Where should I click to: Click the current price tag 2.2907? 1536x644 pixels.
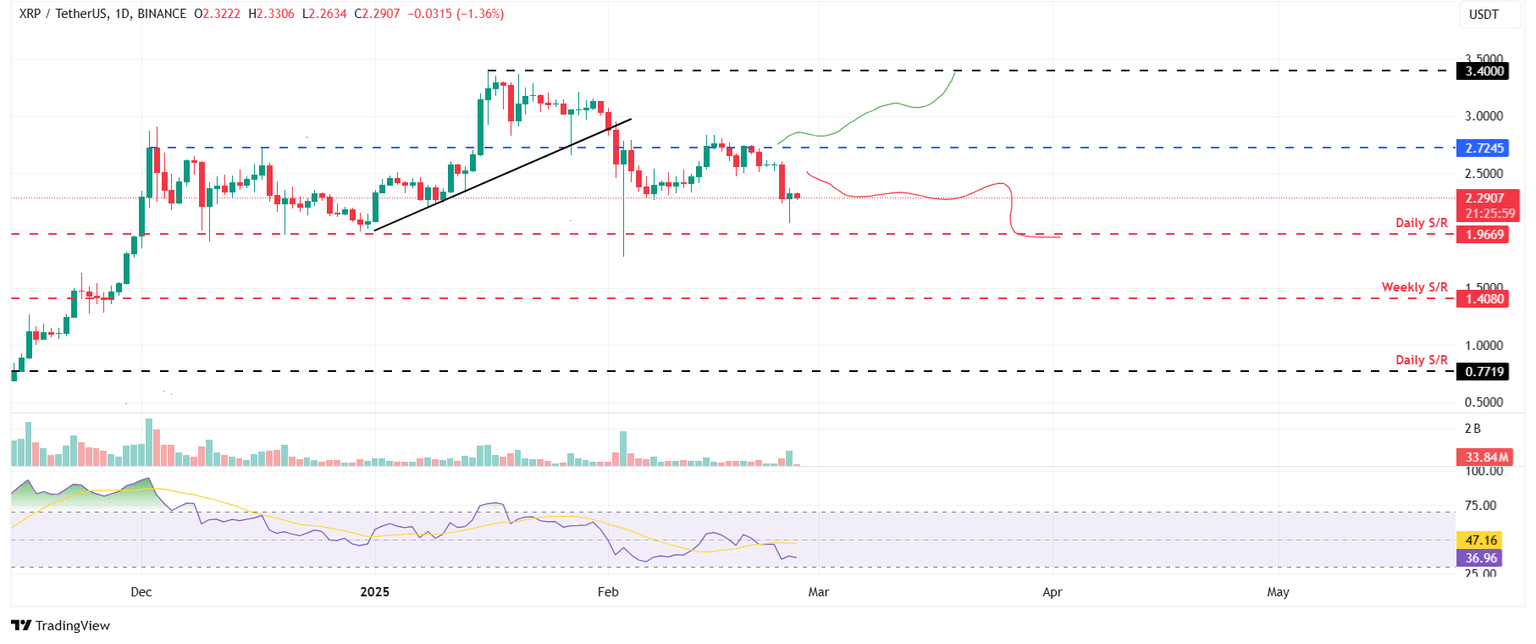(1484, 198)
